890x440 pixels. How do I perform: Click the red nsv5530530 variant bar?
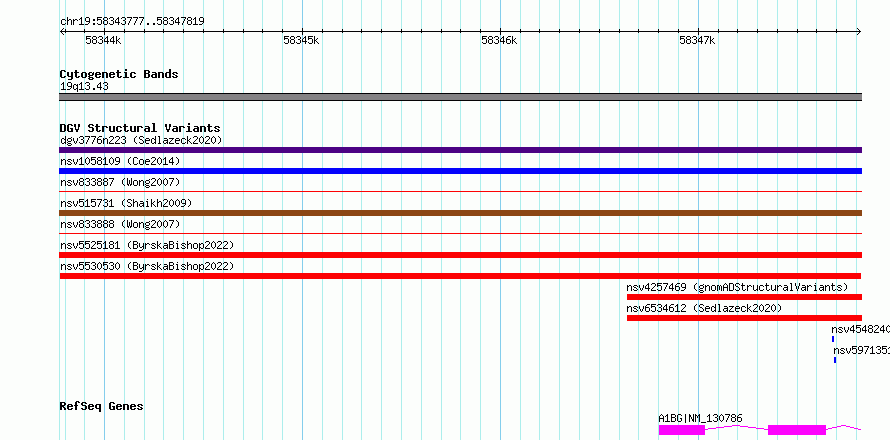pos(460,276)
